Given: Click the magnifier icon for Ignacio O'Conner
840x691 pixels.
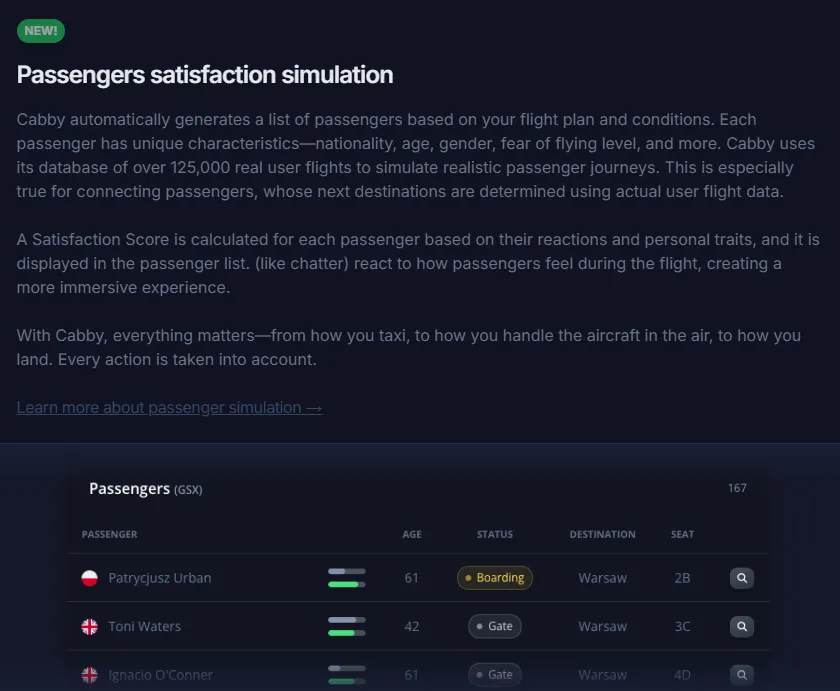Looking at the screenshot, I should (x=741, y=674).
